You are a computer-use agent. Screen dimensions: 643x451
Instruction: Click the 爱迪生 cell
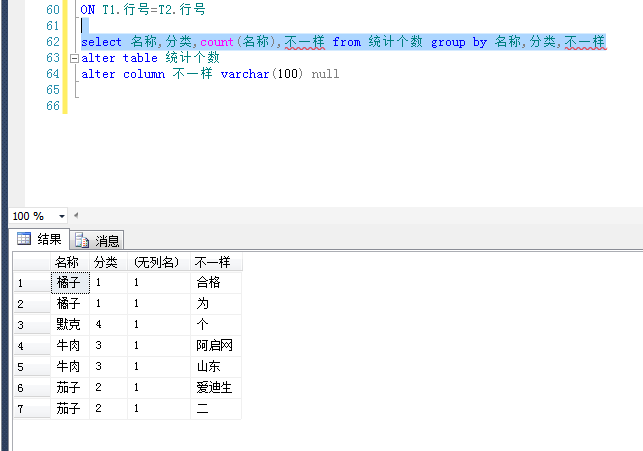tap(216, 387)
